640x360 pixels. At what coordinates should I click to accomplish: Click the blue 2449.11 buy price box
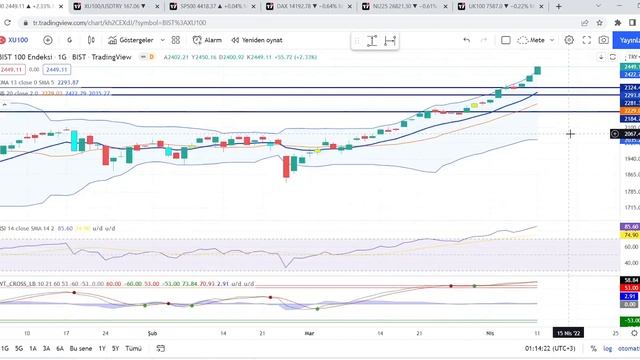click(x=56, y=70)
